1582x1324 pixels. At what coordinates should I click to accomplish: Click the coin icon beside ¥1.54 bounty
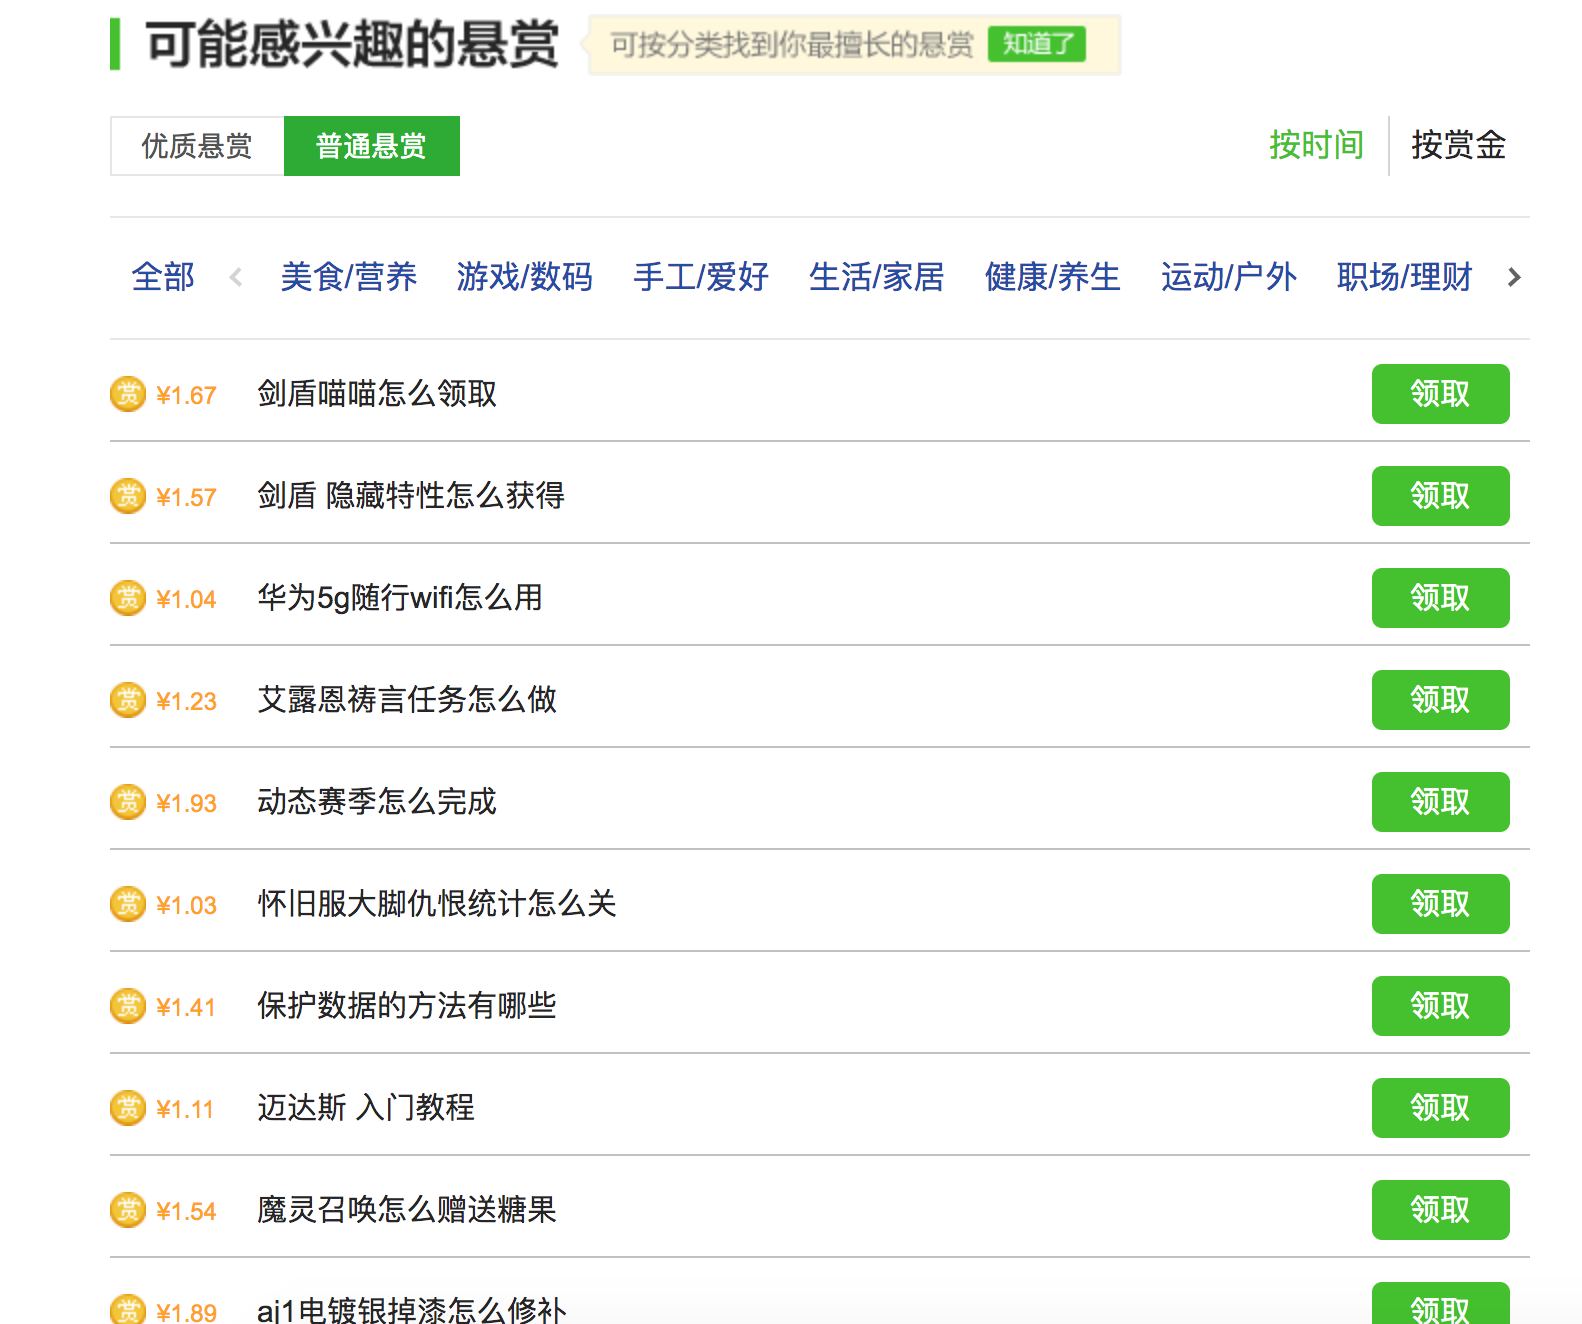tap(128, 1210)
